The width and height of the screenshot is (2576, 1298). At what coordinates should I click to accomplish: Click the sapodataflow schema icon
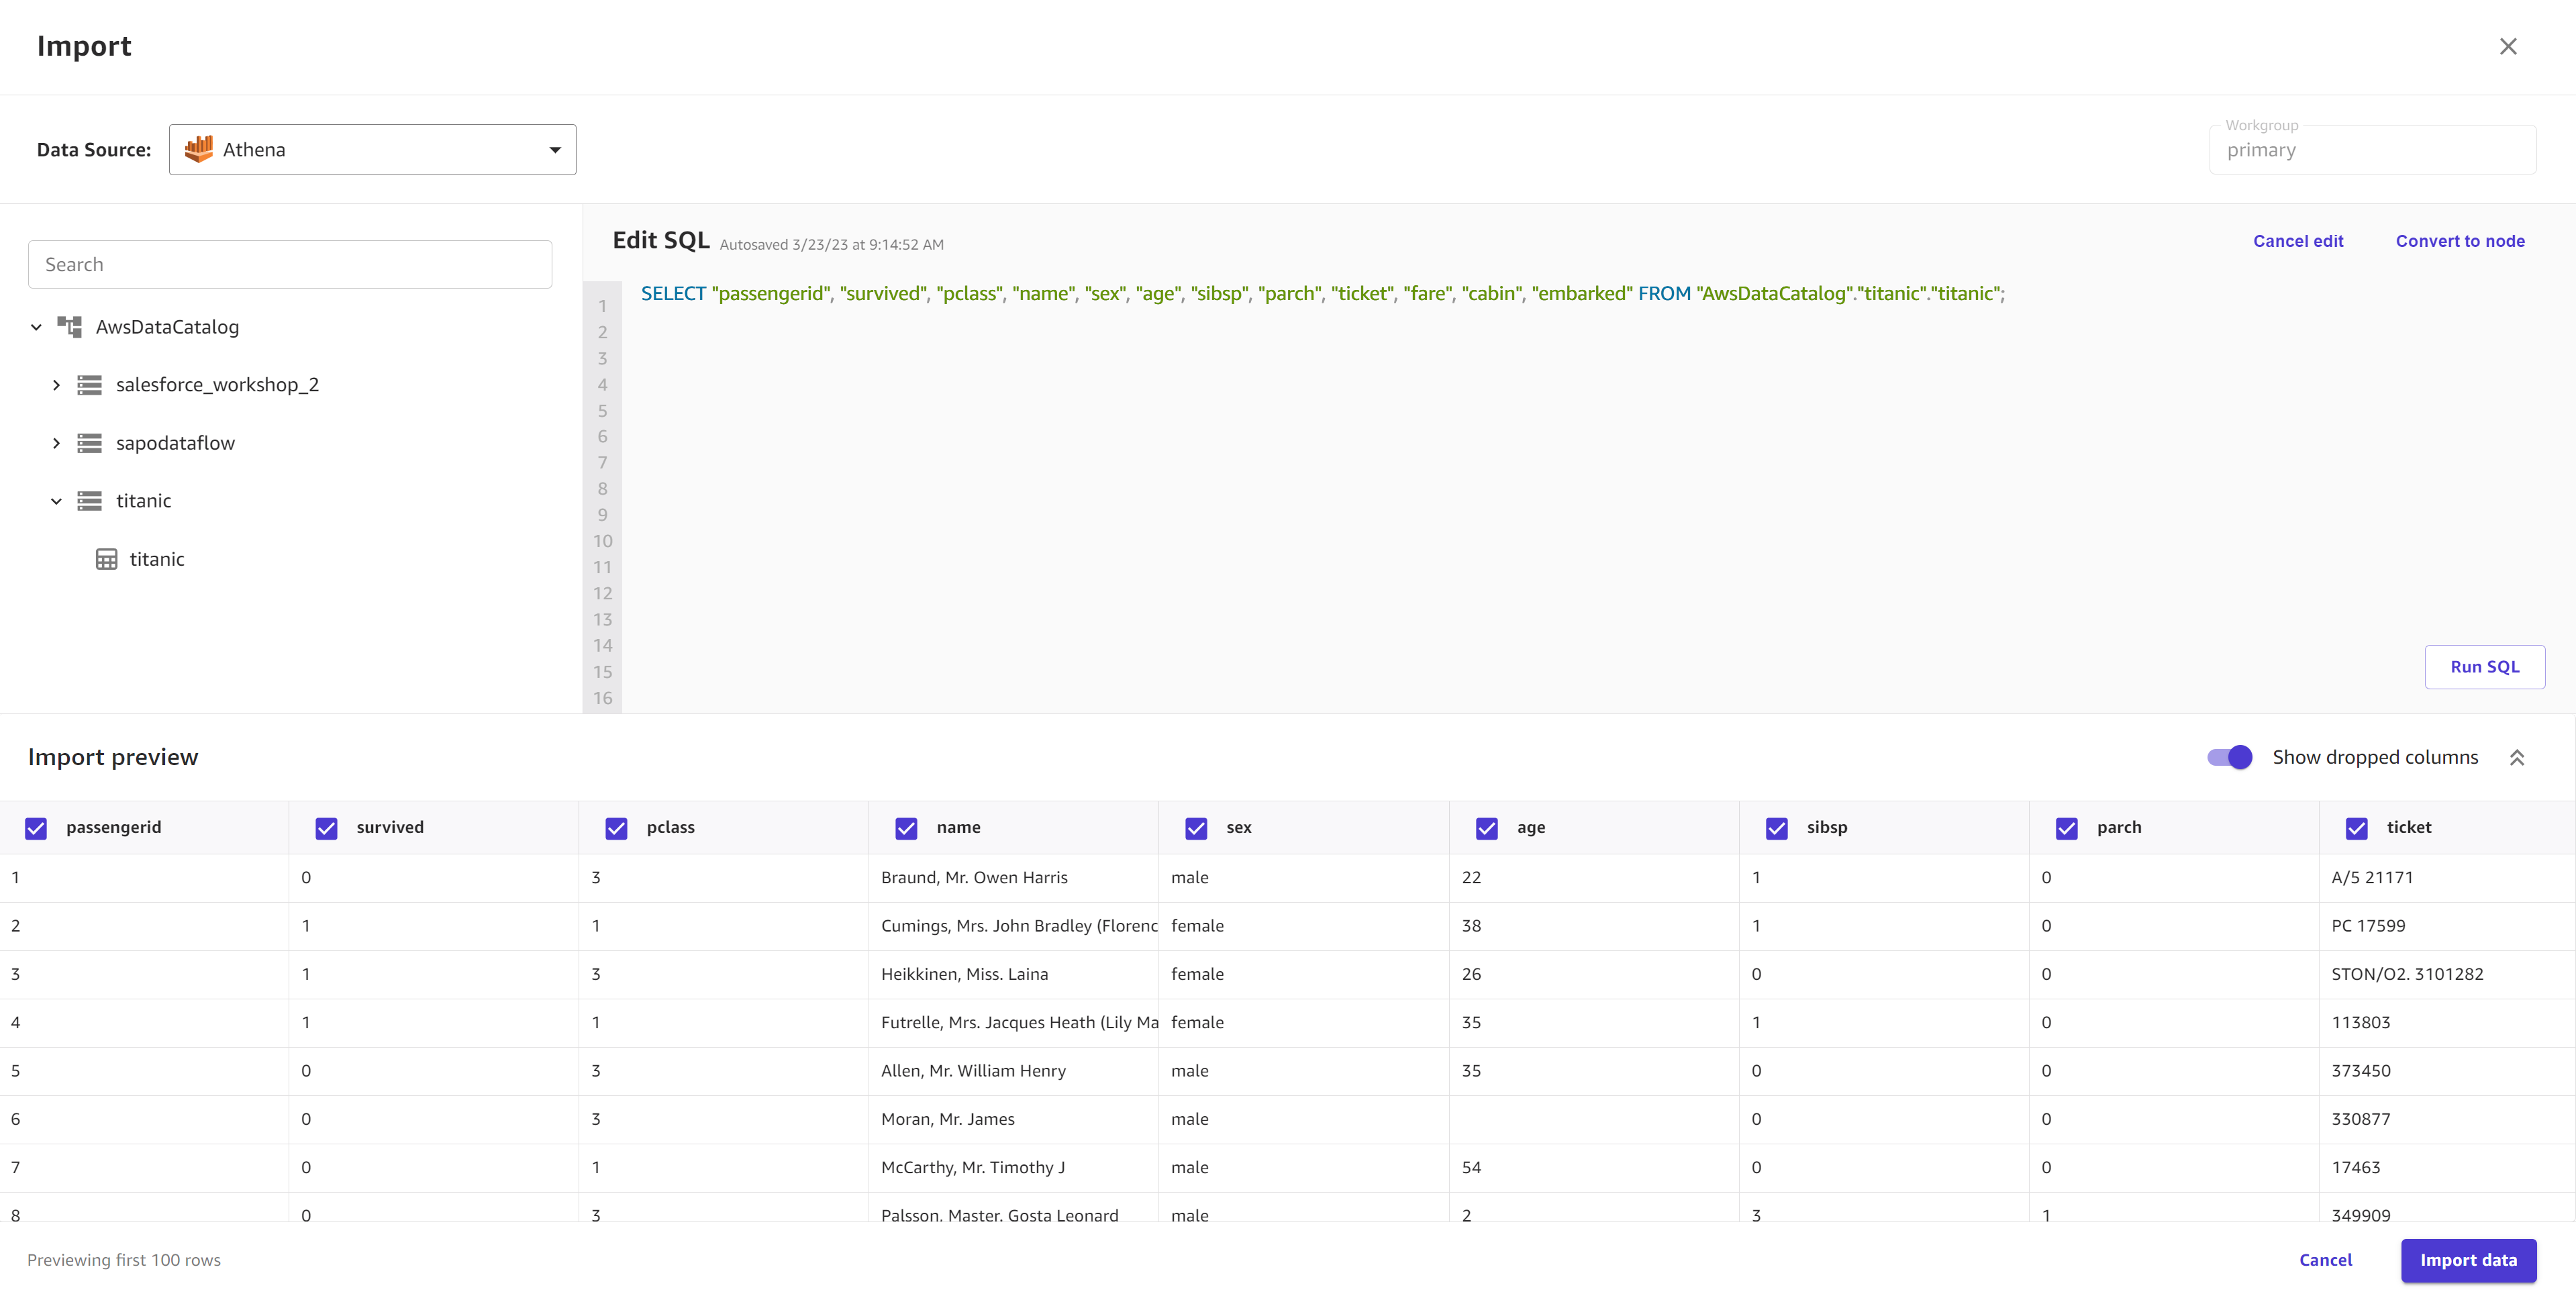pyautogui.click(x=89, y=442)
